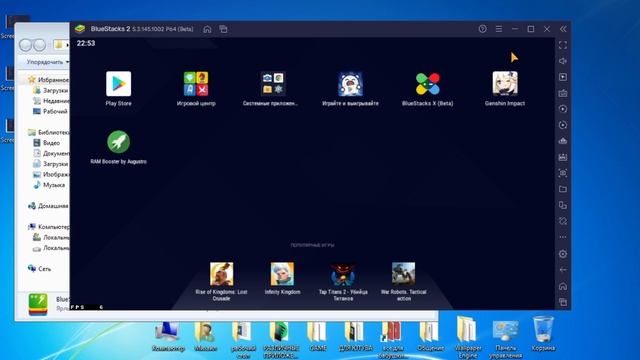640x360 pixels.
Task: Launch BlueStacks X (Beta)
Action: pos(427,84)
